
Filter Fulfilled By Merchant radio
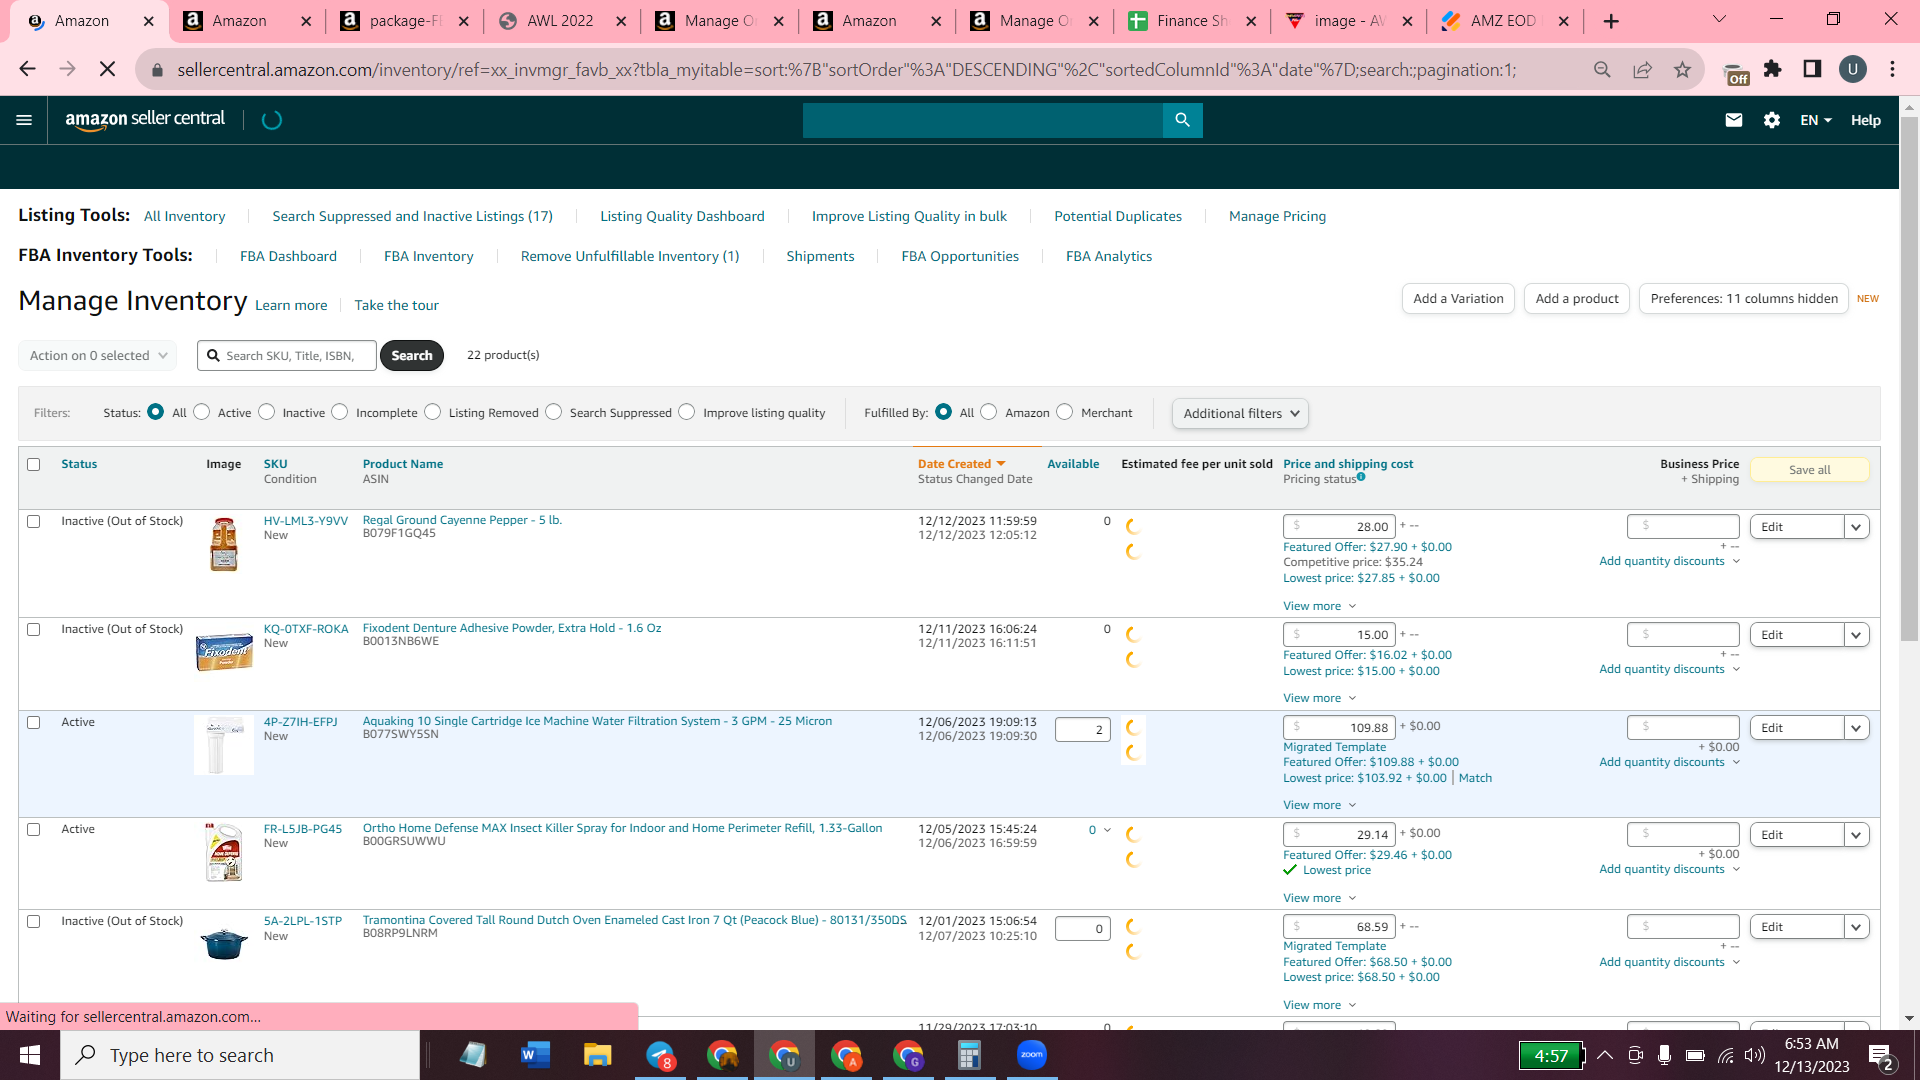1065,412
